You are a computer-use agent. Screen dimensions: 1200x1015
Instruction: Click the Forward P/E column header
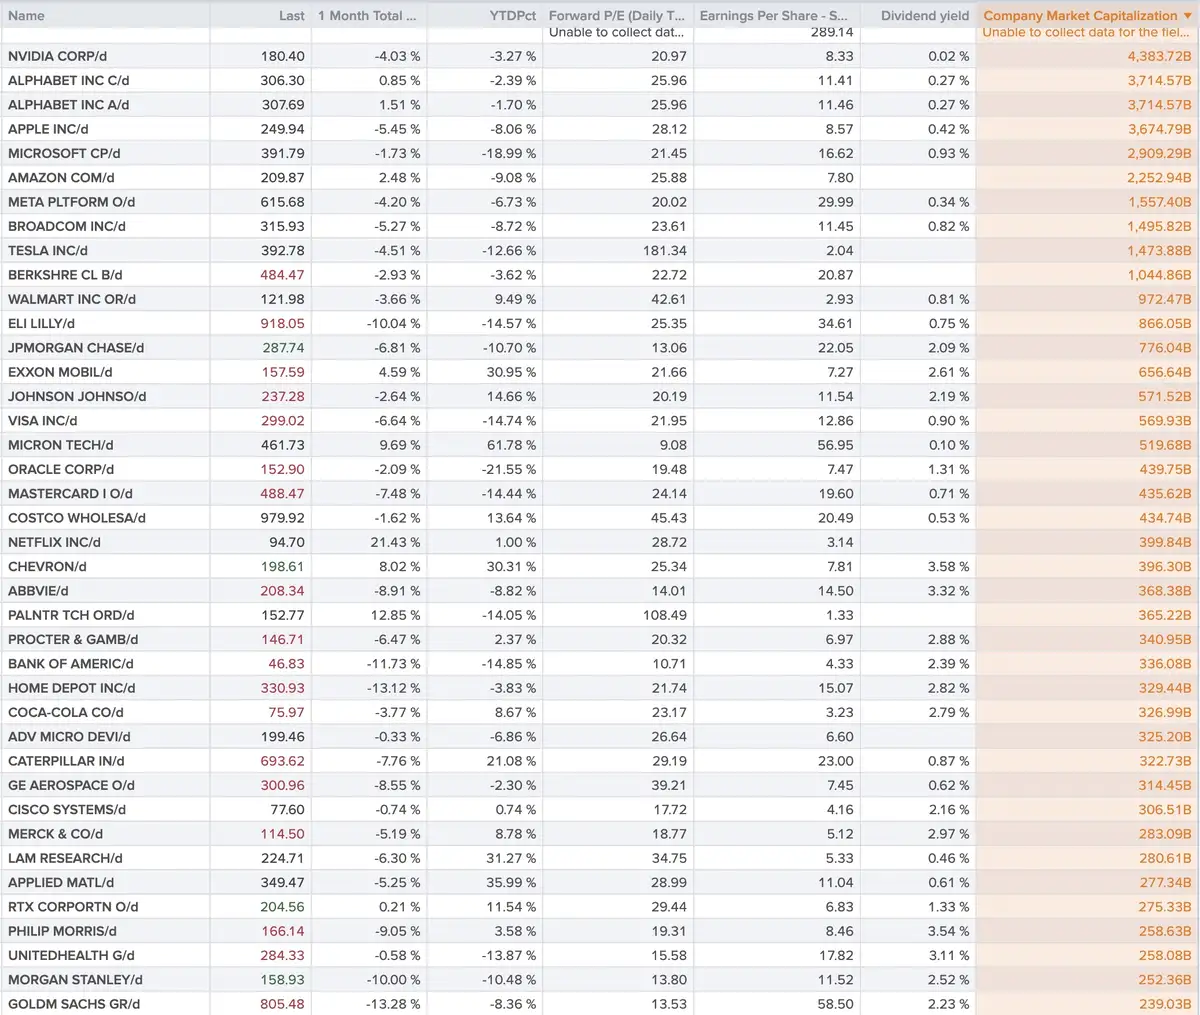point(617,15)
